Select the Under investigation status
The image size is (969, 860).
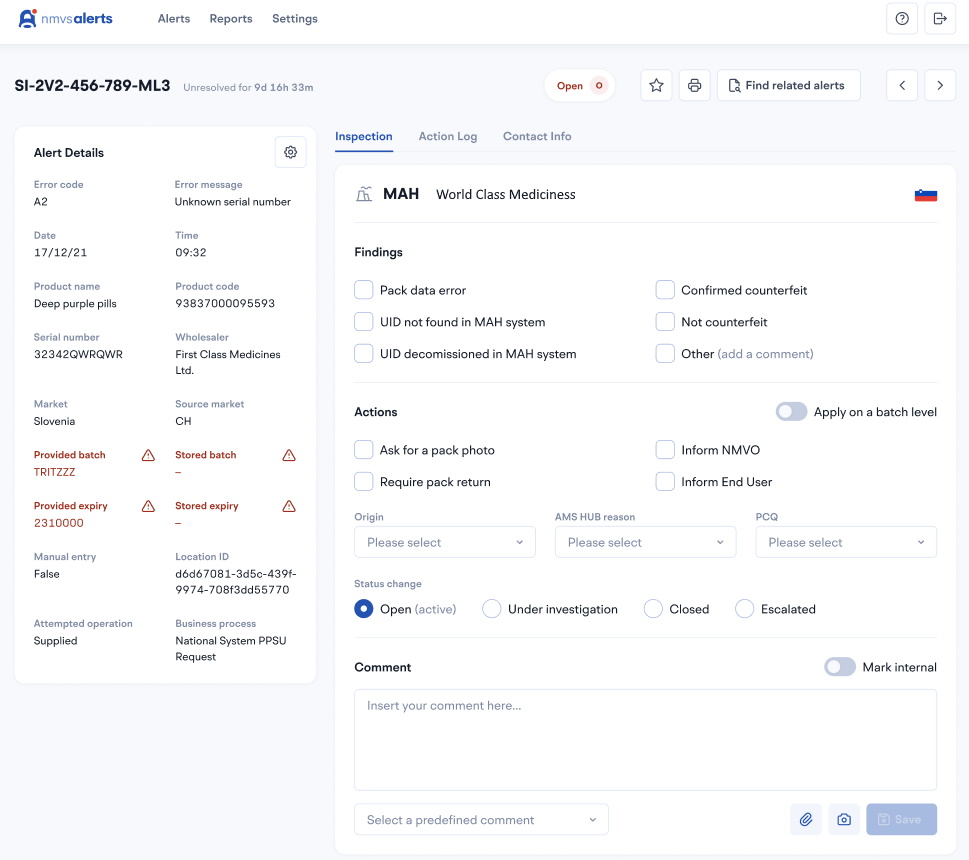(x=492, y=609)
